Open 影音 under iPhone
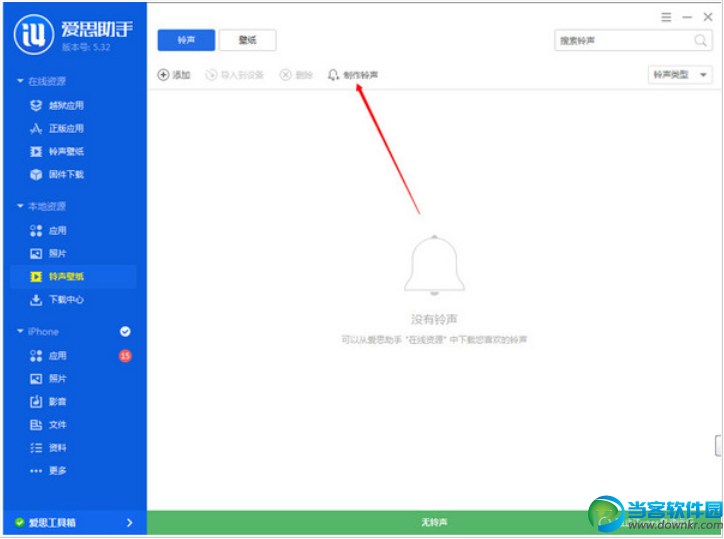Screen dimensions: 724x539 (48, 402)
